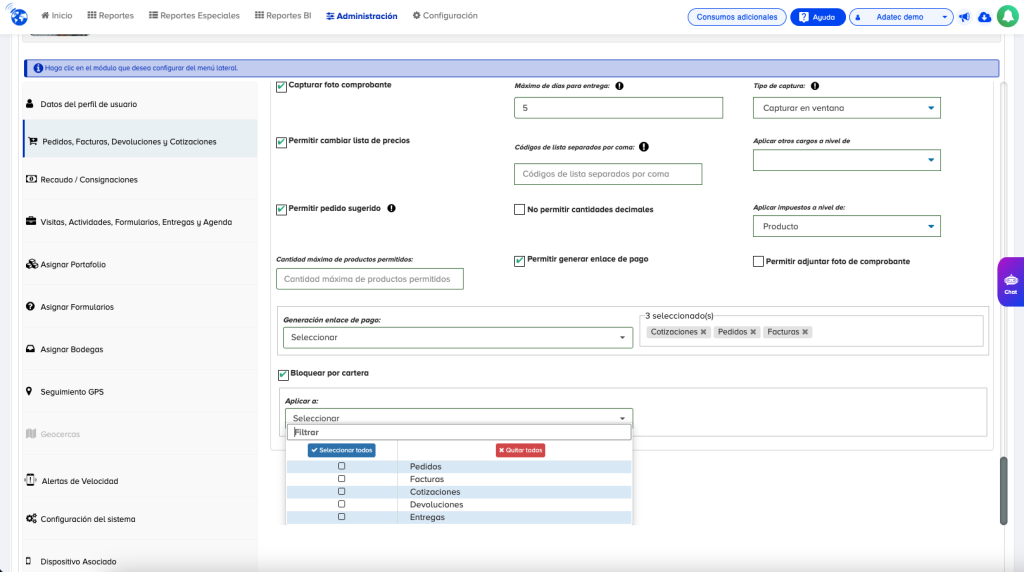Click info icon next to Permitir pedido sugerido
The height and width of the screenshot is (572, 1024).
[391, 208]
